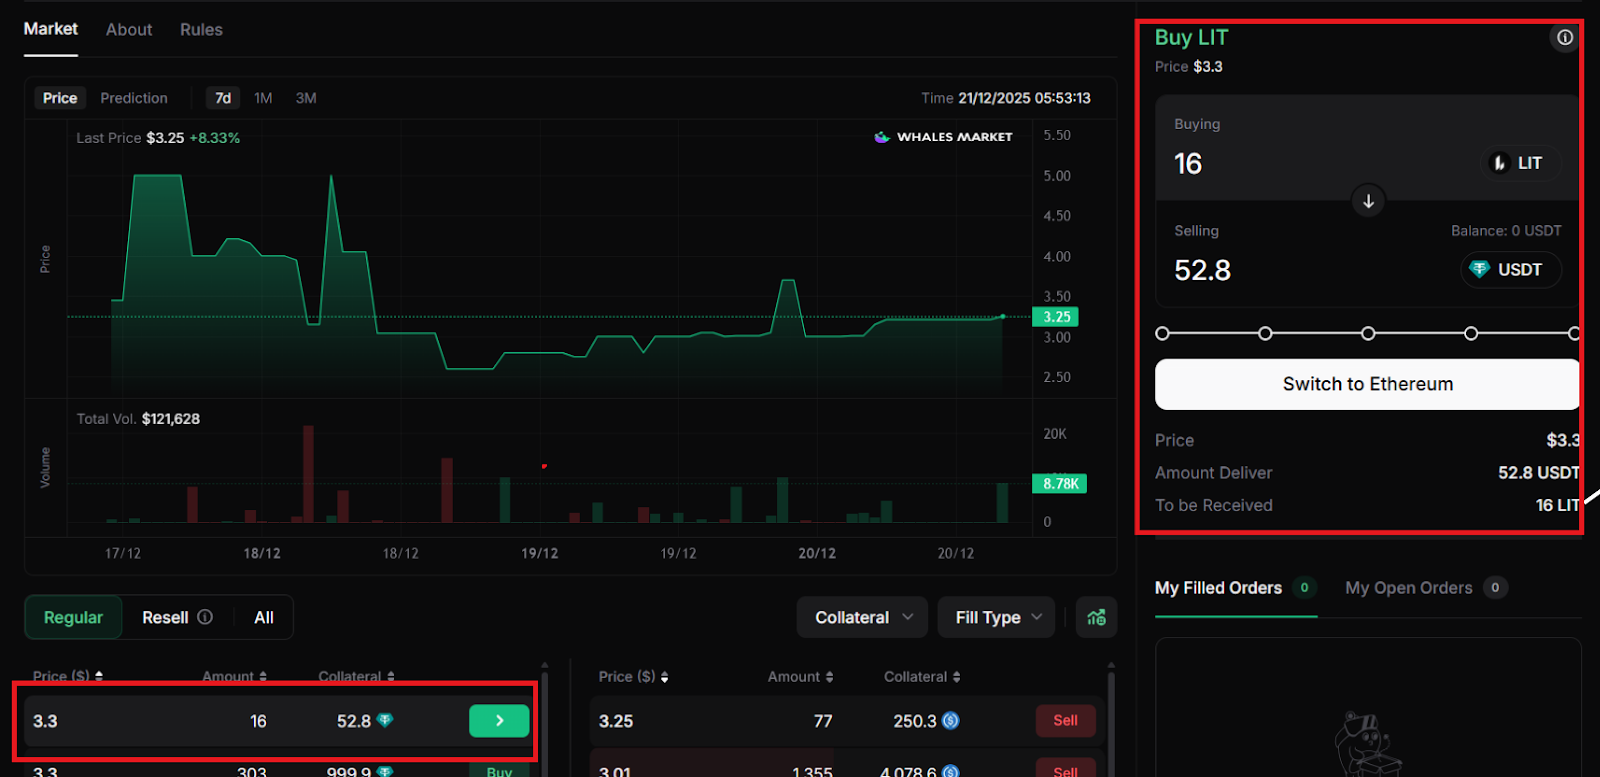Click the info icon next to Resell
The height and width of the screenshot is (777, 1600).
(x=205, y=617)
